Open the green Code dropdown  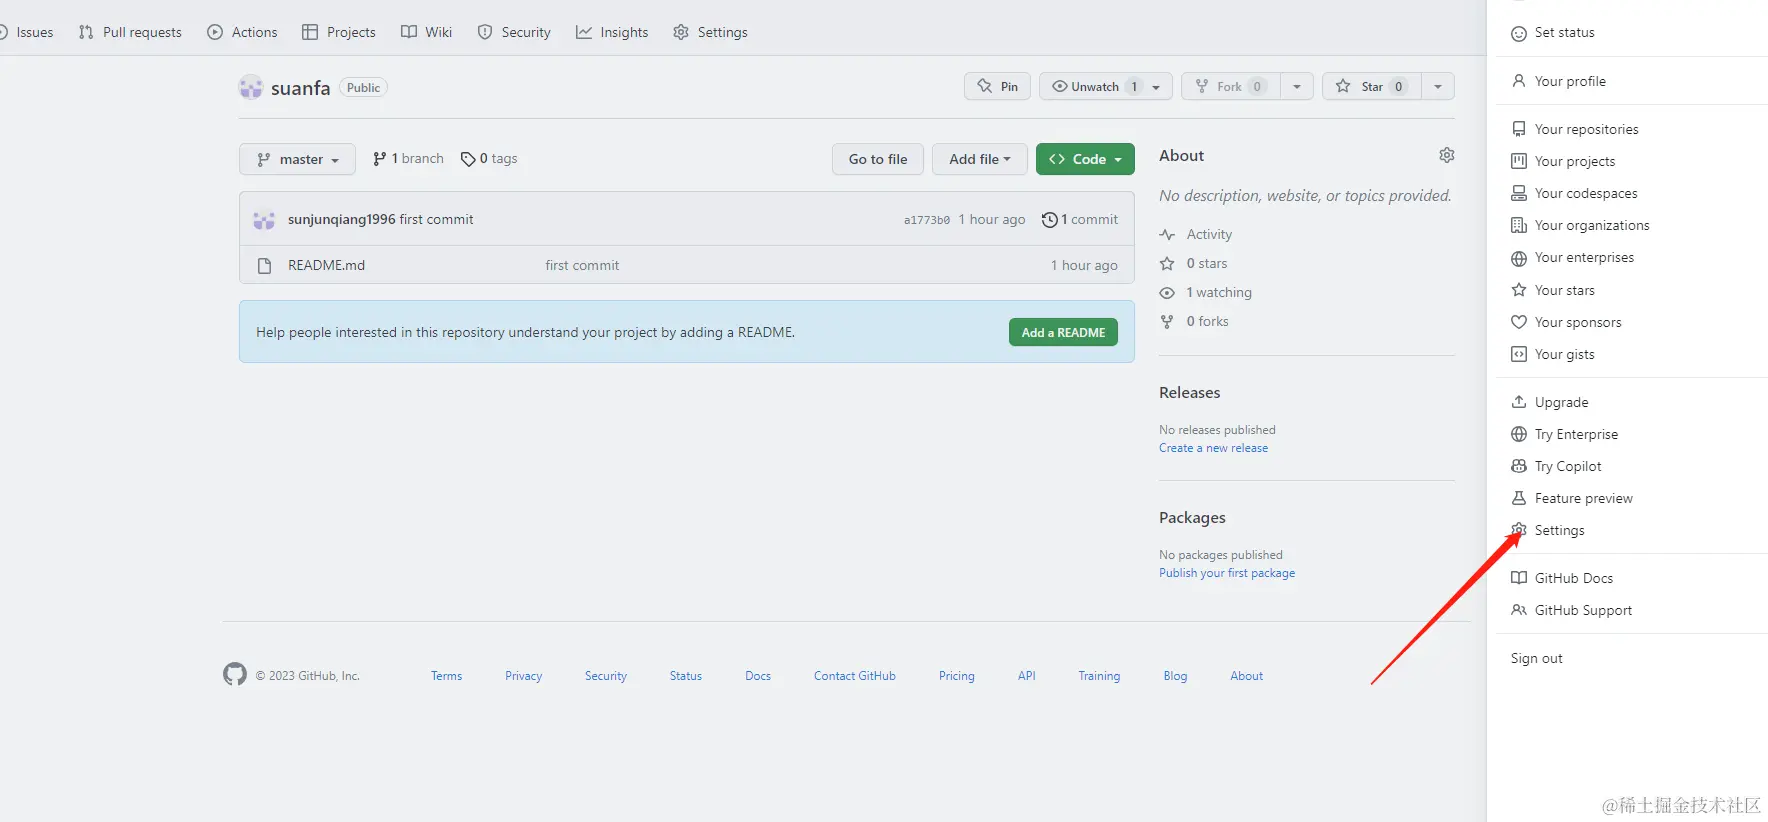click(1085, 159)
